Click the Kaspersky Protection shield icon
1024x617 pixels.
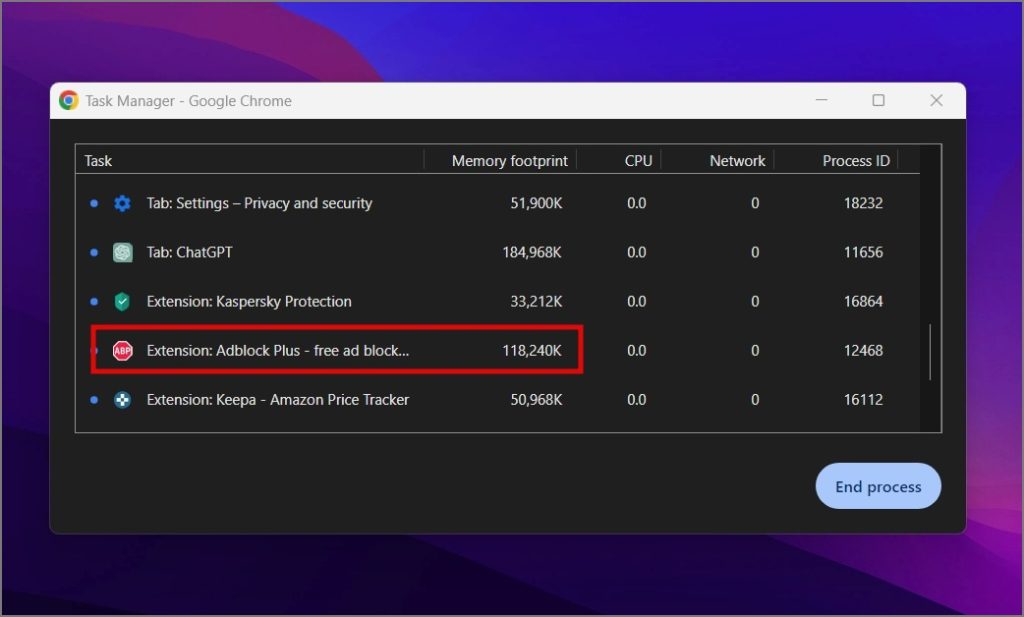tap(122, 302)
